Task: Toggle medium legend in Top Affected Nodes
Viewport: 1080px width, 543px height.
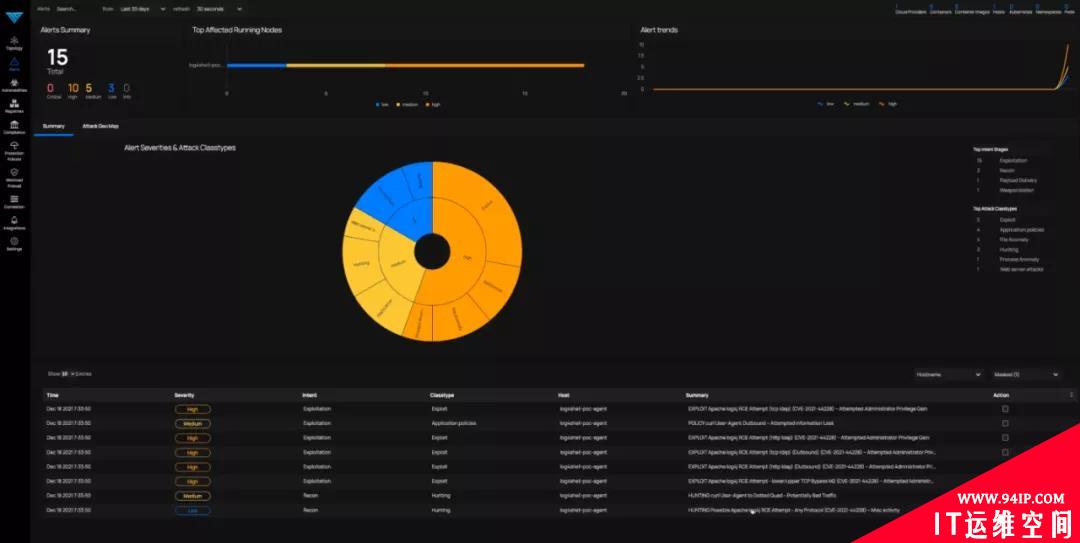Action: 405,104
